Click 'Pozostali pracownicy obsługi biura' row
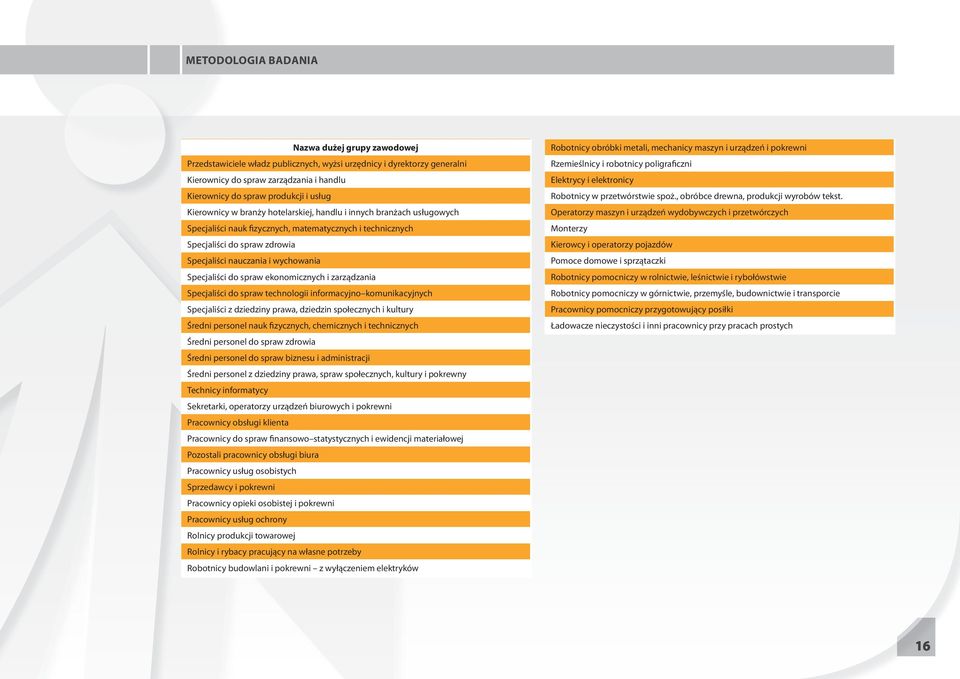This screenshot has height=679, width=960. pyautogui.click(x=355, y=455)
